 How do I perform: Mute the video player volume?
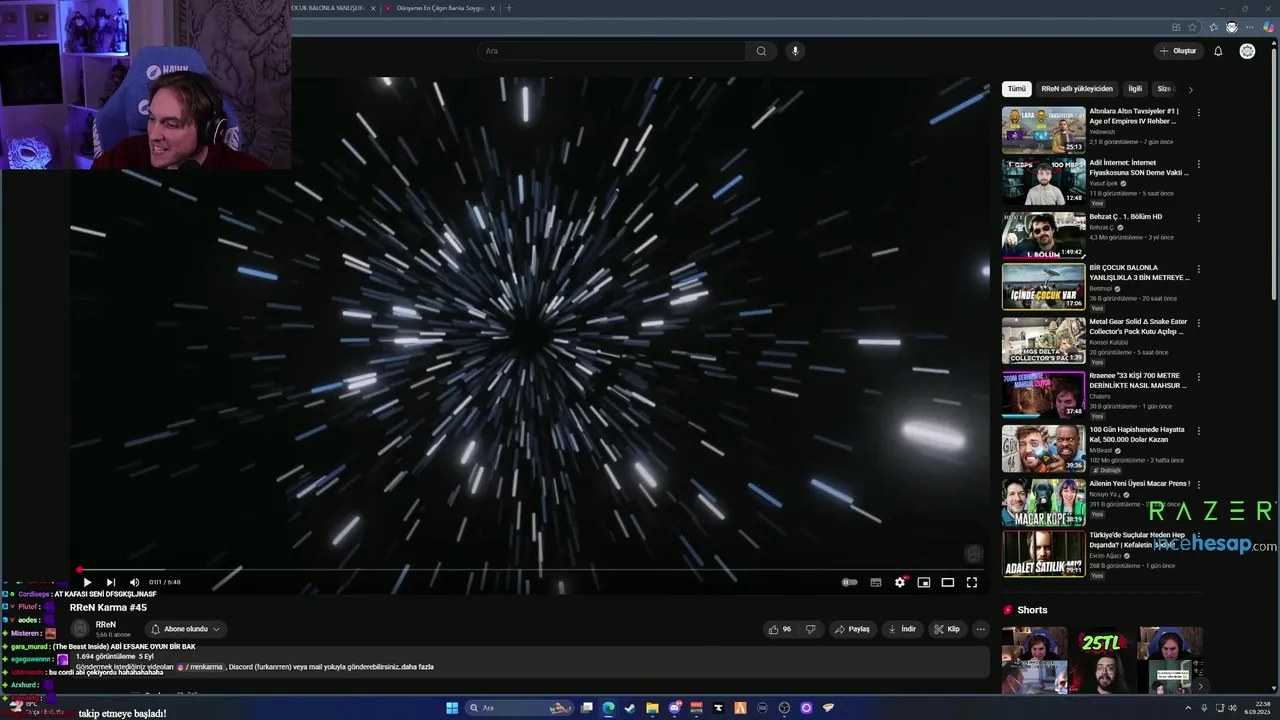[134, 582]
